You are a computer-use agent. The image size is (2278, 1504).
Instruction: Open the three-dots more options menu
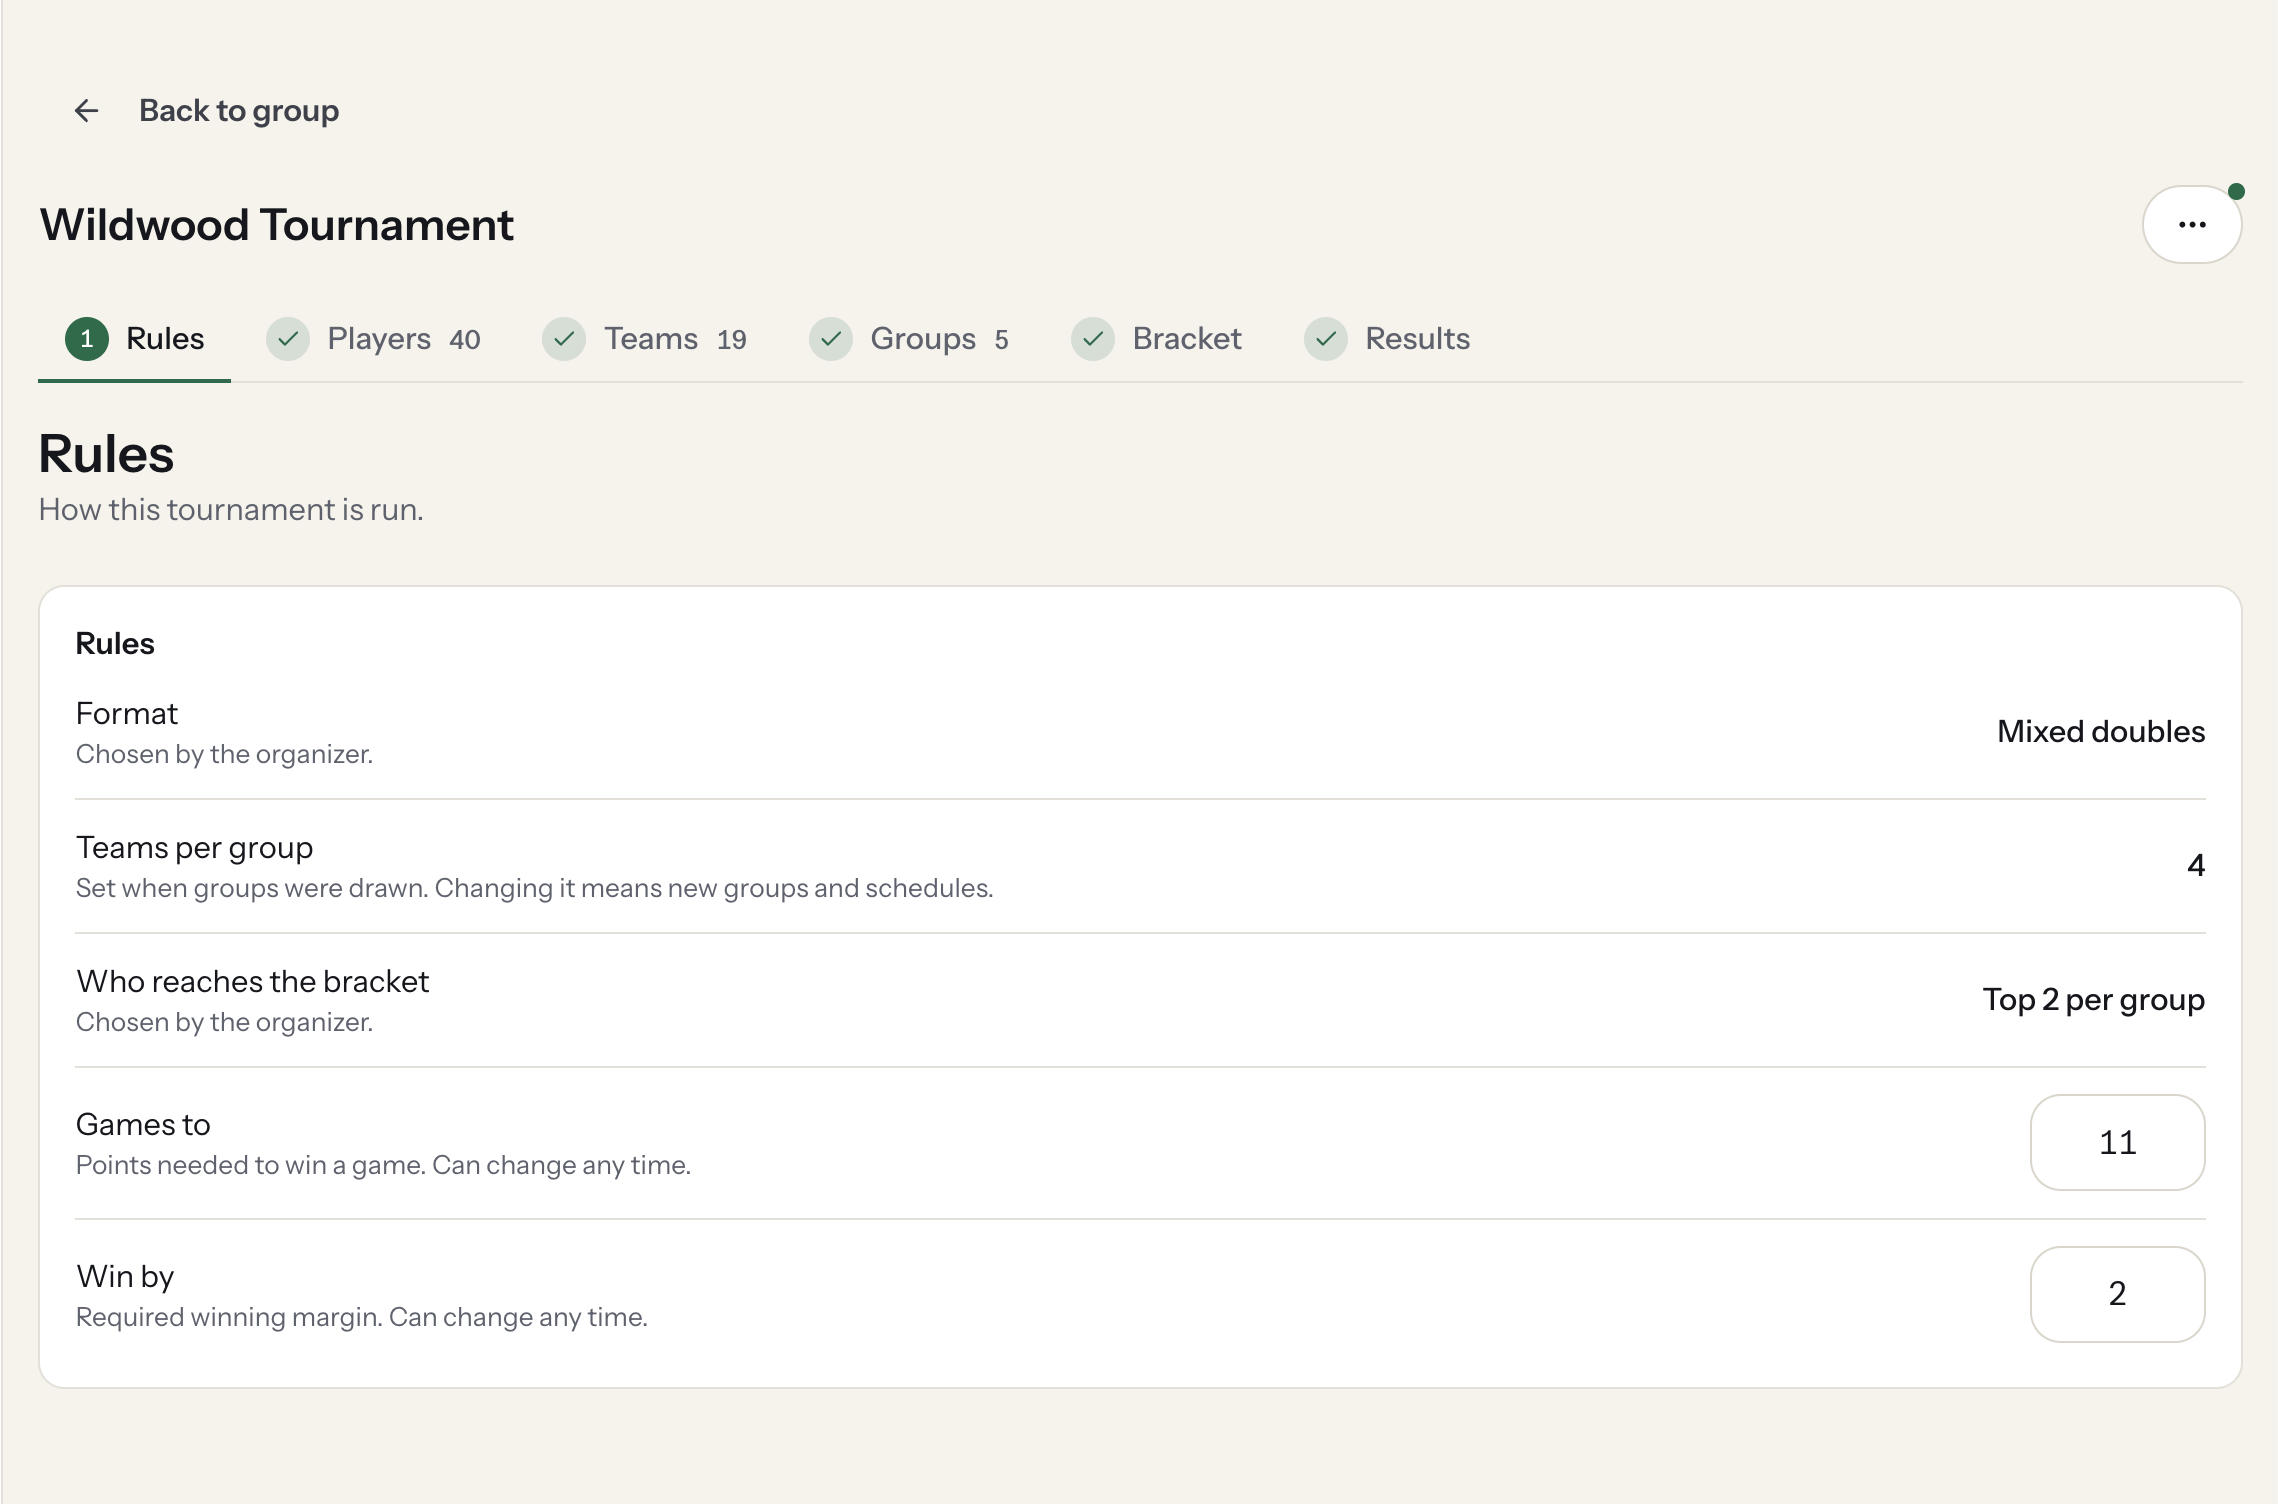pyautogui.click(x=2191, y=225)
